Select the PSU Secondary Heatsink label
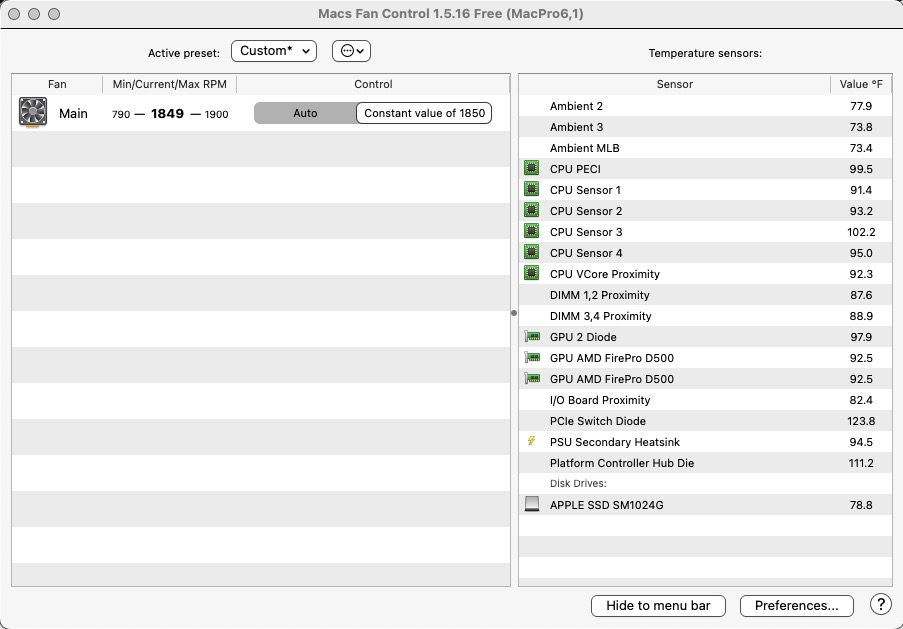The height and width of the screenshot is (629, 903). pyautogui.click(x=614, y=442)
